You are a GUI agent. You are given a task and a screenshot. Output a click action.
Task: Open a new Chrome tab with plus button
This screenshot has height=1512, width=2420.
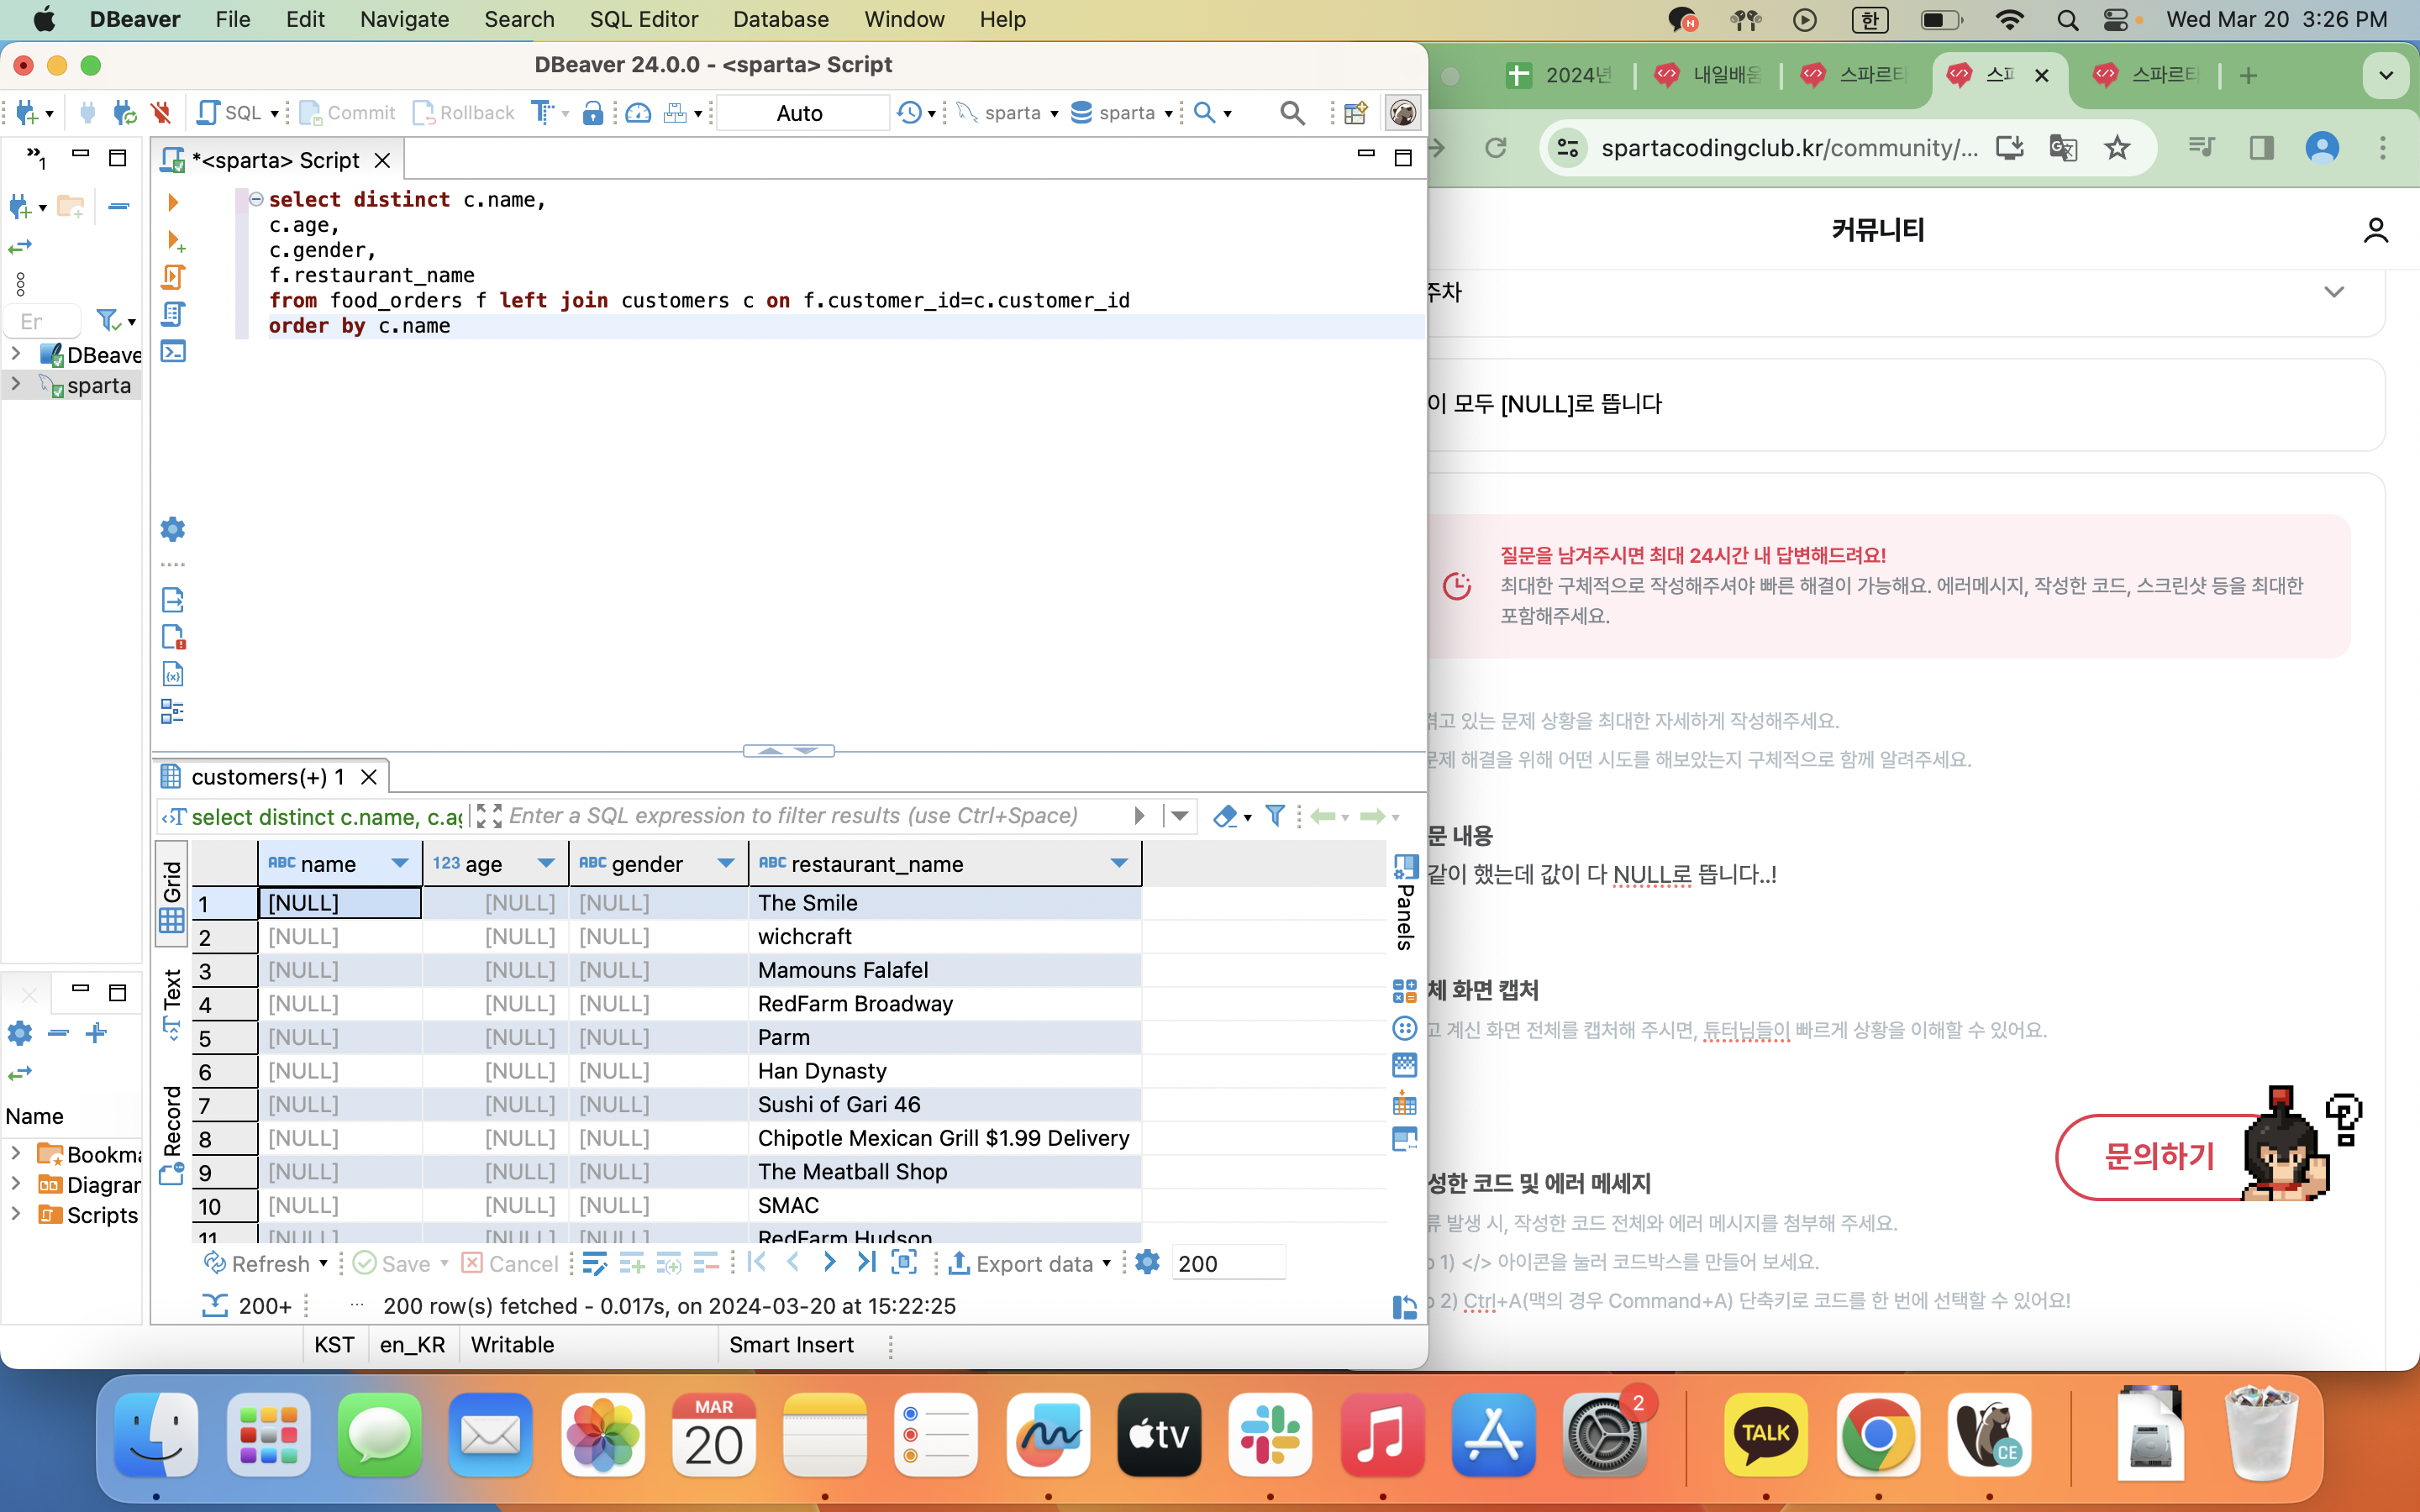[x=2249, y=76]
